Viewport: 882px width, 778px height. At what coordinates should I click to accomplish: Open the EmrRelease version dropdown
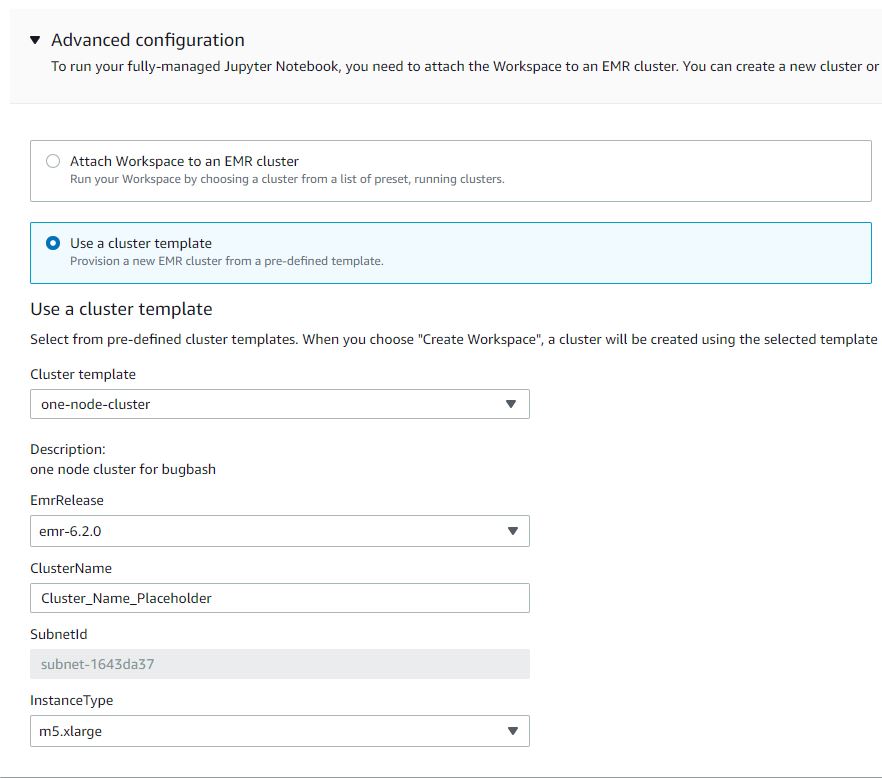click(x=280, y=531)
